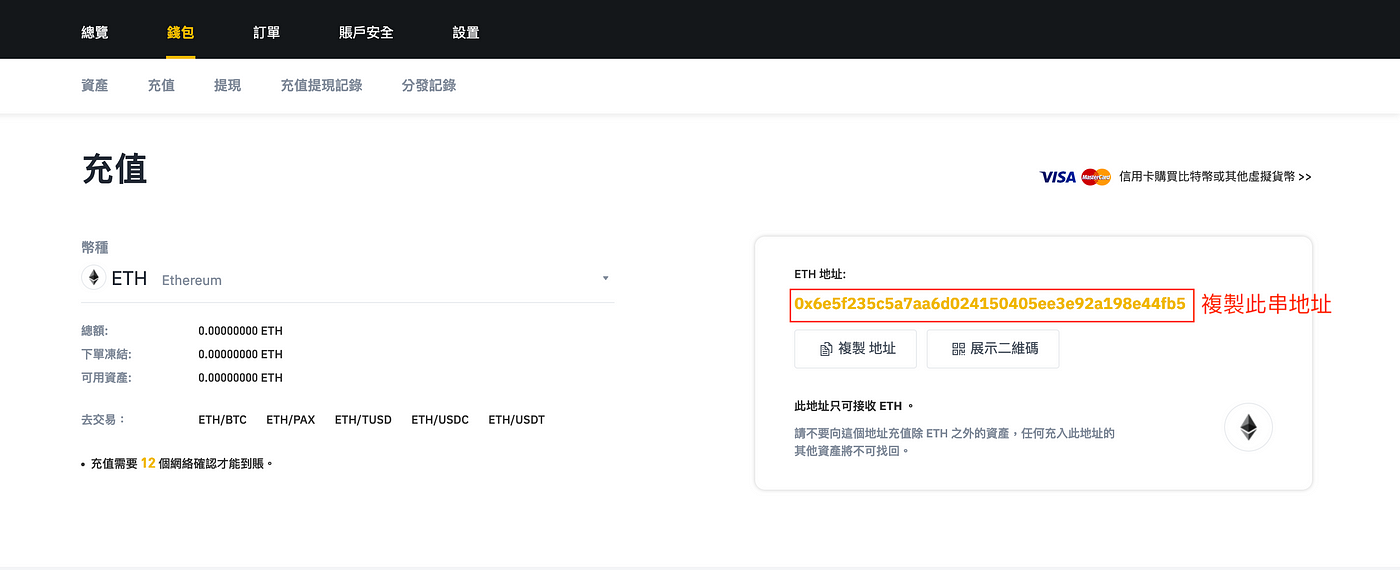Screen dimensions: 1400x570
Task: Click the dropdown arrow in coin selector
Action: pyautogui.click(x=606, y=278)
